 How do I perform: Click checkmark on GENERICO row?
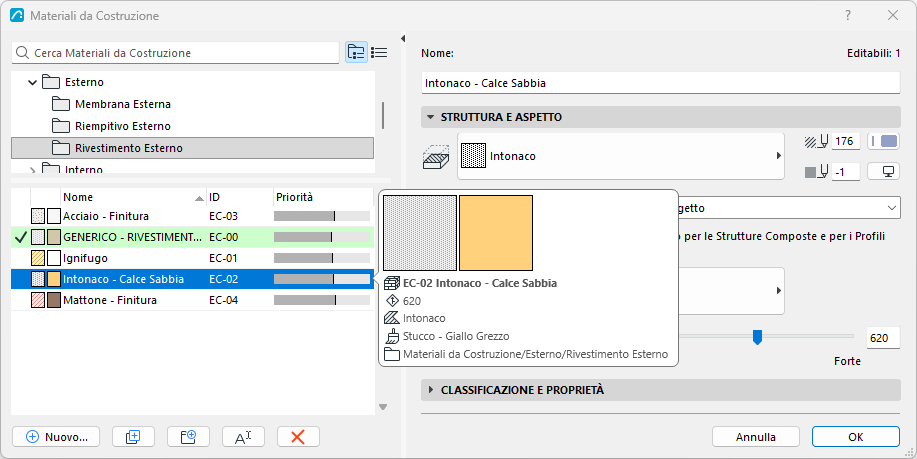[x=21, y=237]
